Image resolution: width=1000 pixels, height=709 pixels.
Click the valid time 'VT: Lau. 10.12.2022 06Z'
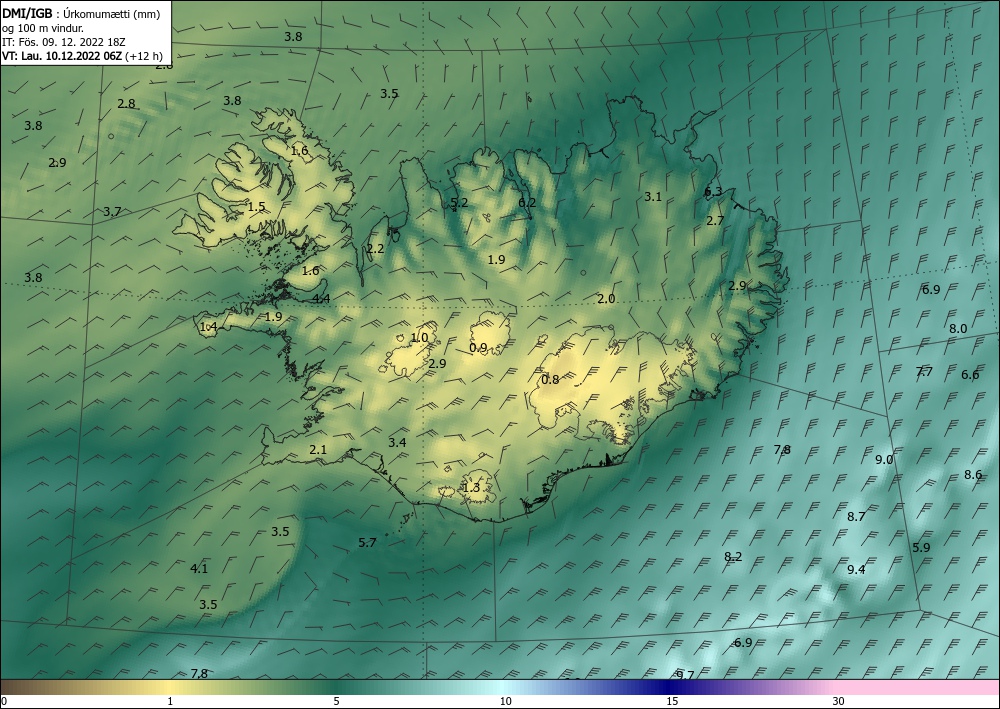coord(62,56)
